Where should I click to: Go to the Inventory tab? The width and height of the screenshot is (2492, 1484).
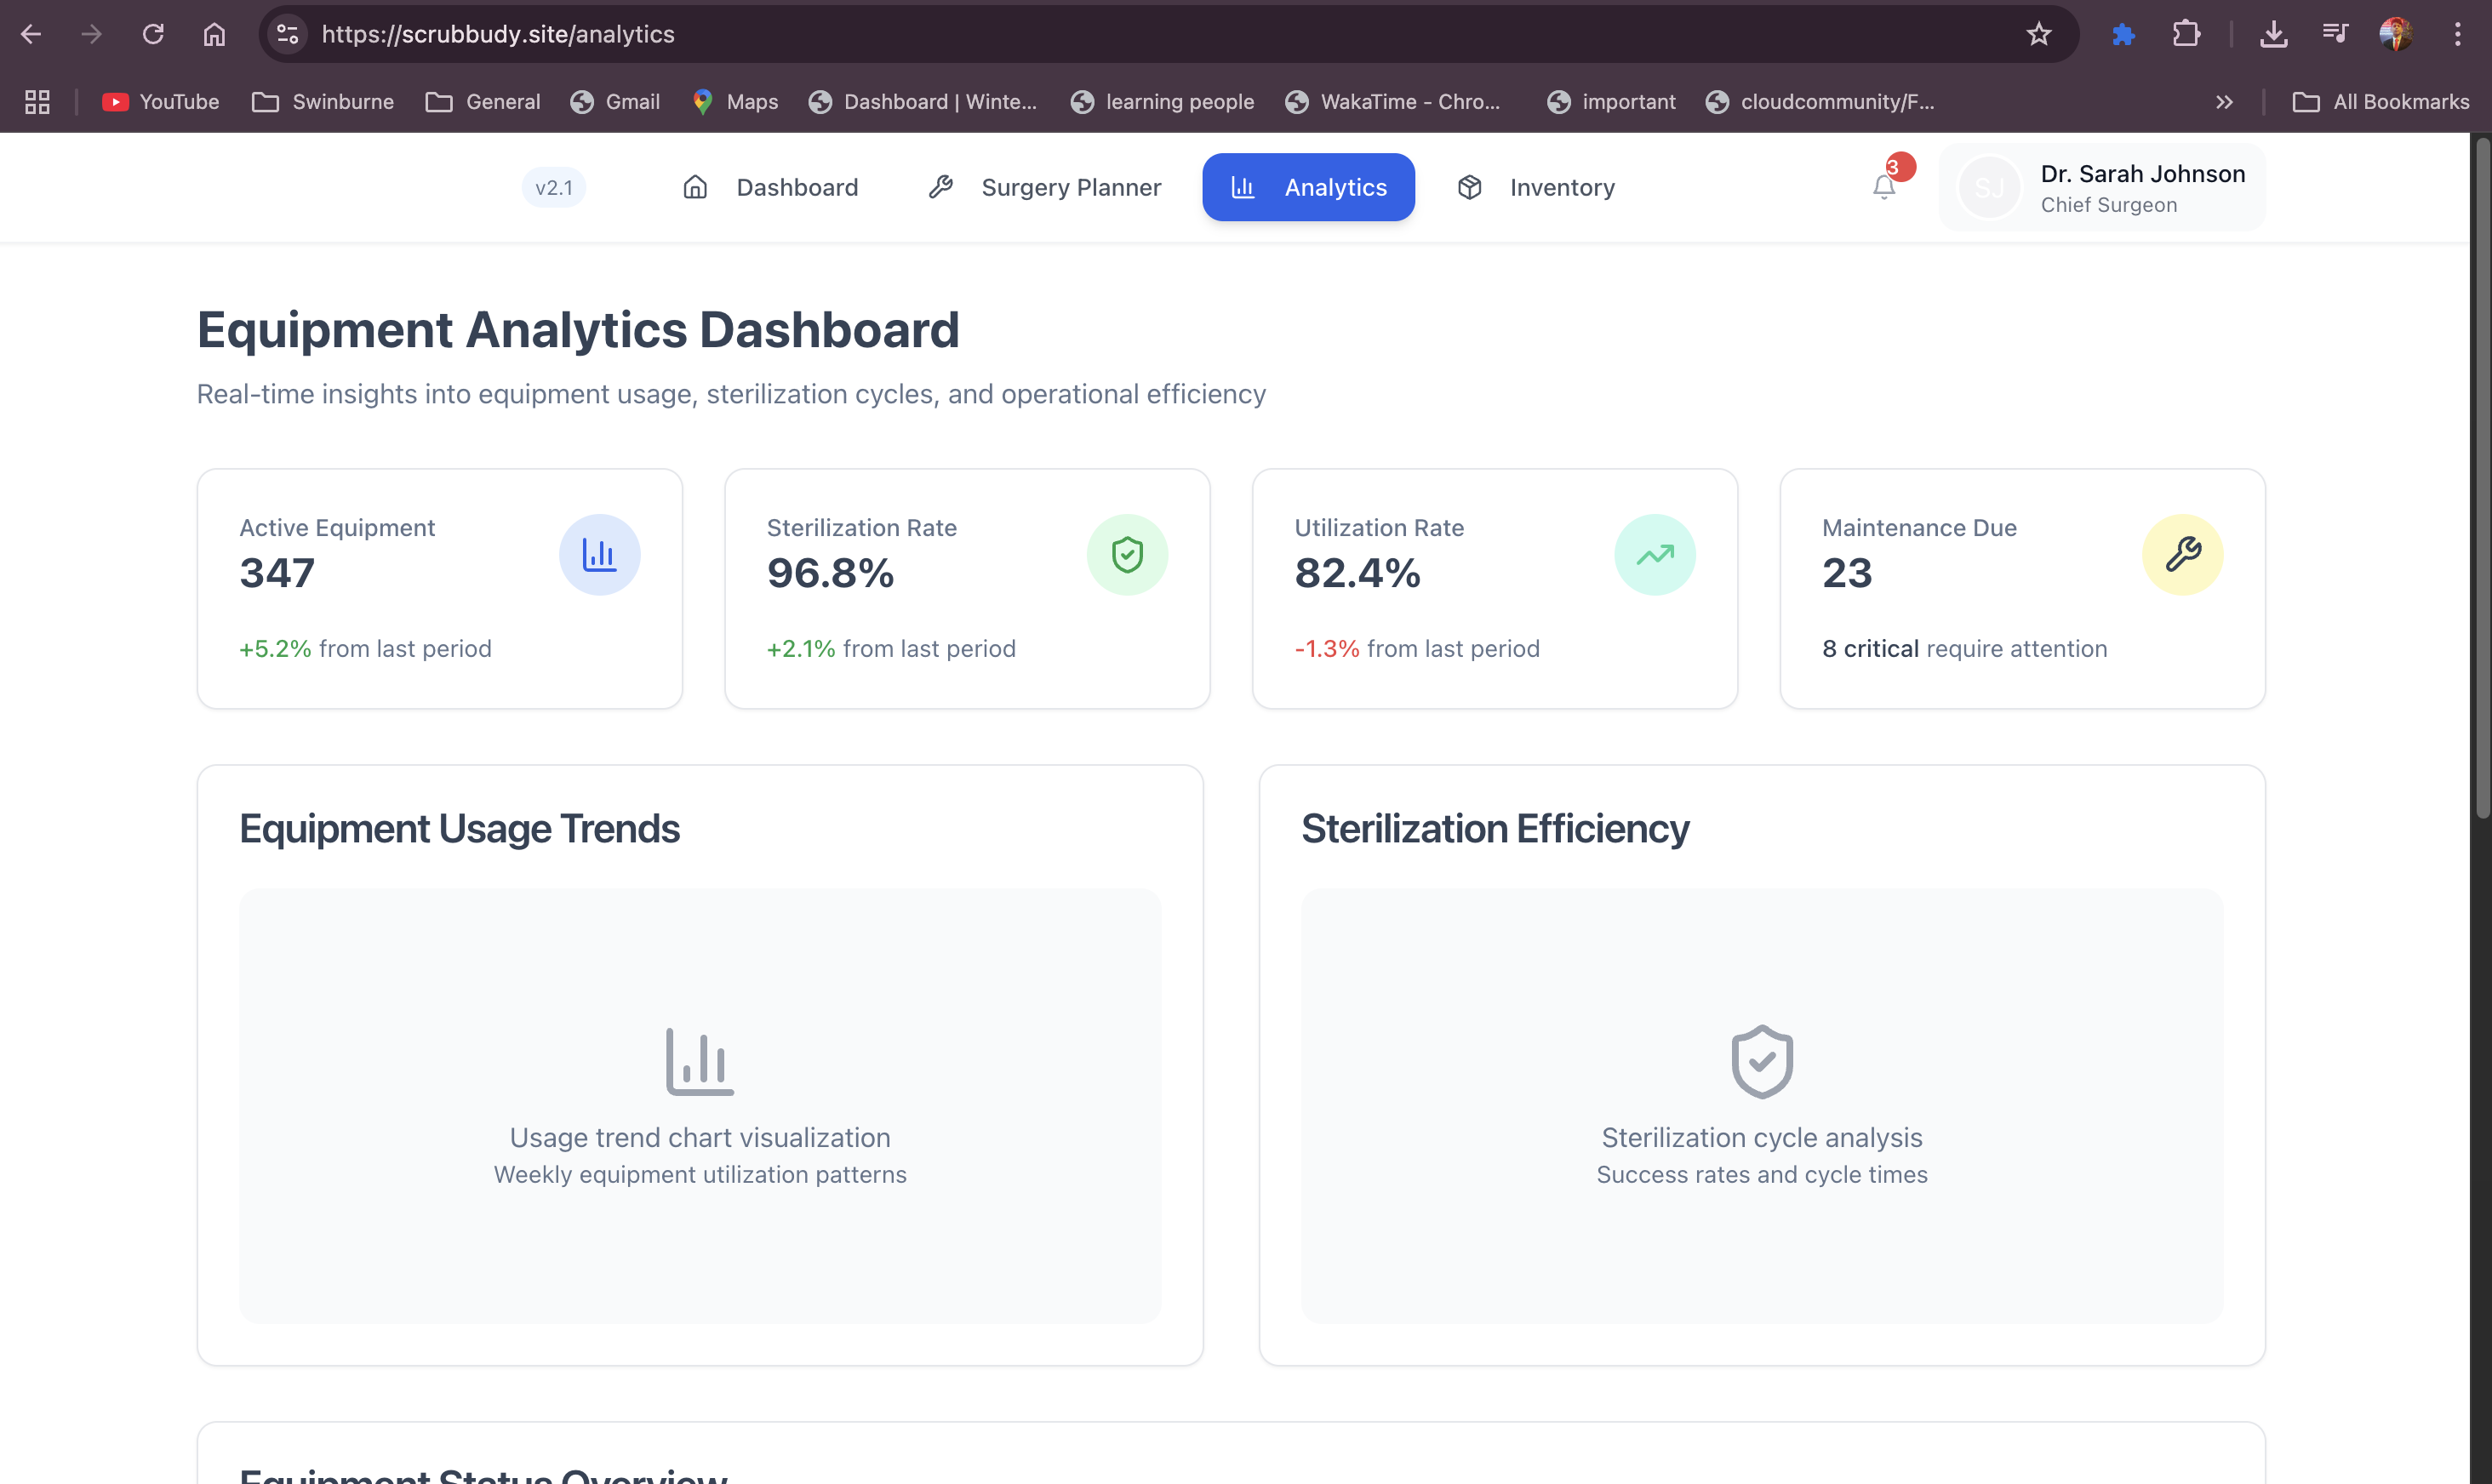(x=1536, y=187)
